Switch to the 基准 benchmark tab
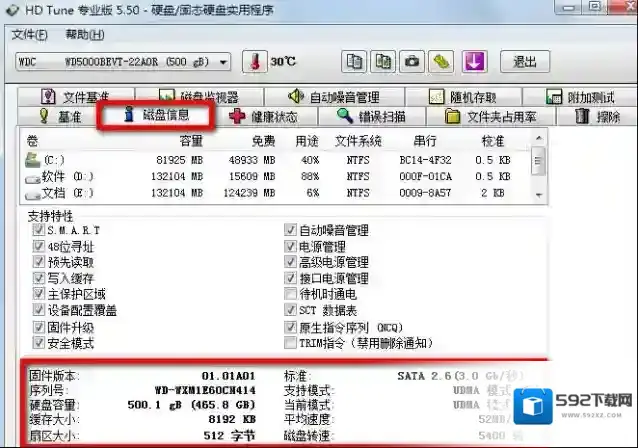This screenshot has width=638, height=448. tap(59, 117)
